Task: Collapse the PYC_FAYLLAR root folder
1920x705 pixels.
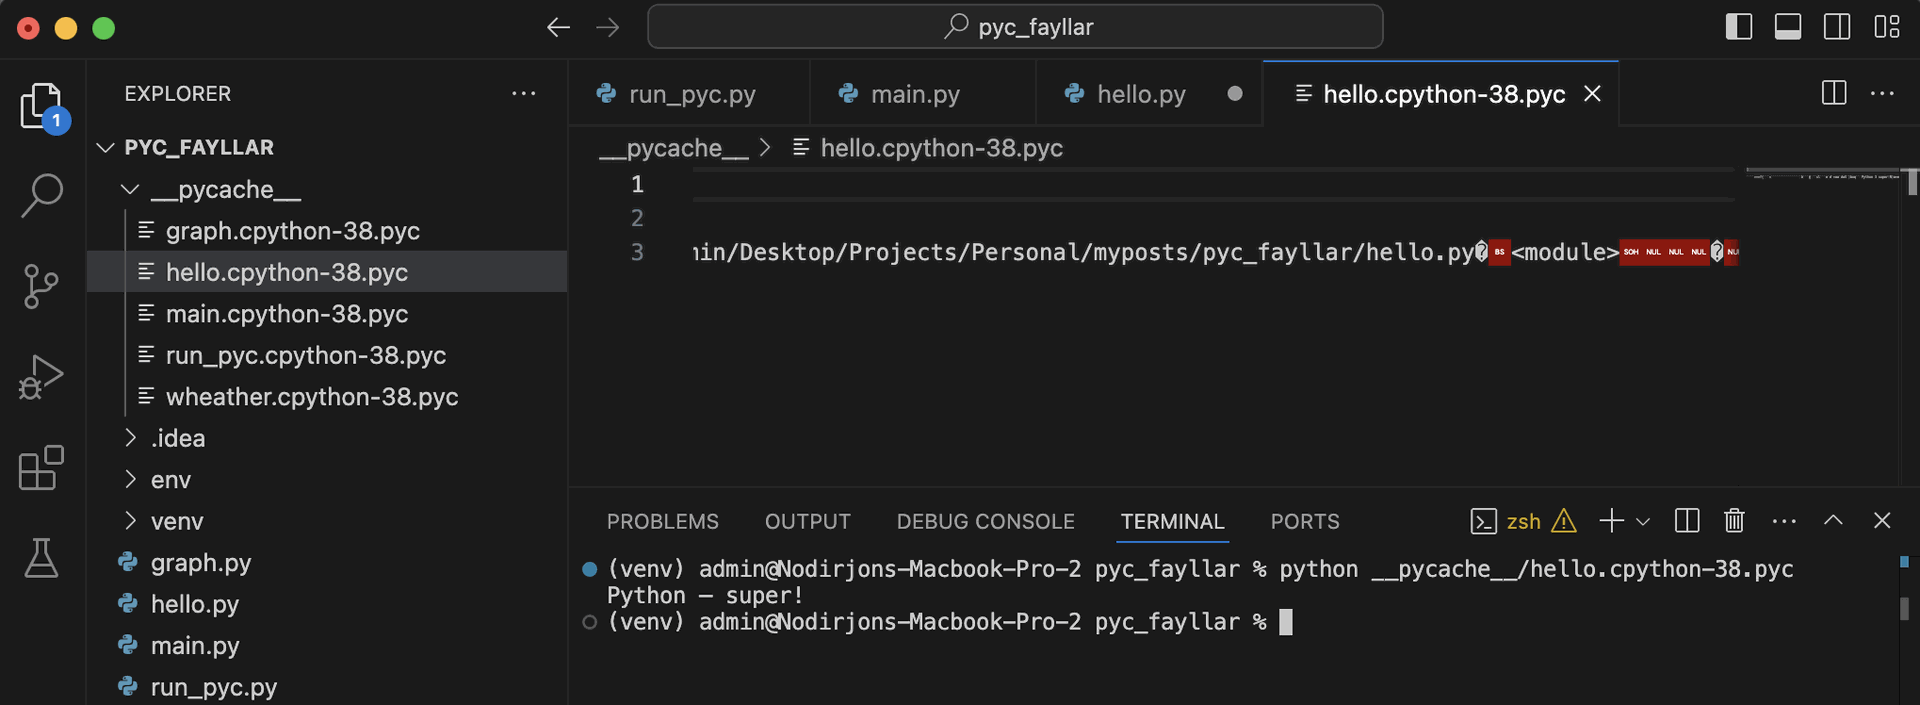Action: coord(327,147)
